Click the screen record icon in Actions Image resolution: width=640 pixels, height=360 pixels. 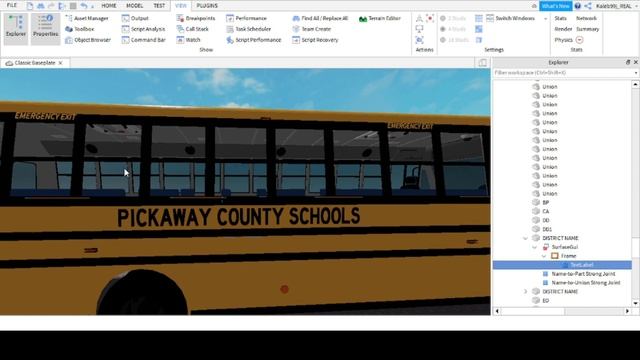pyautogui.click(x=430, y=18)
